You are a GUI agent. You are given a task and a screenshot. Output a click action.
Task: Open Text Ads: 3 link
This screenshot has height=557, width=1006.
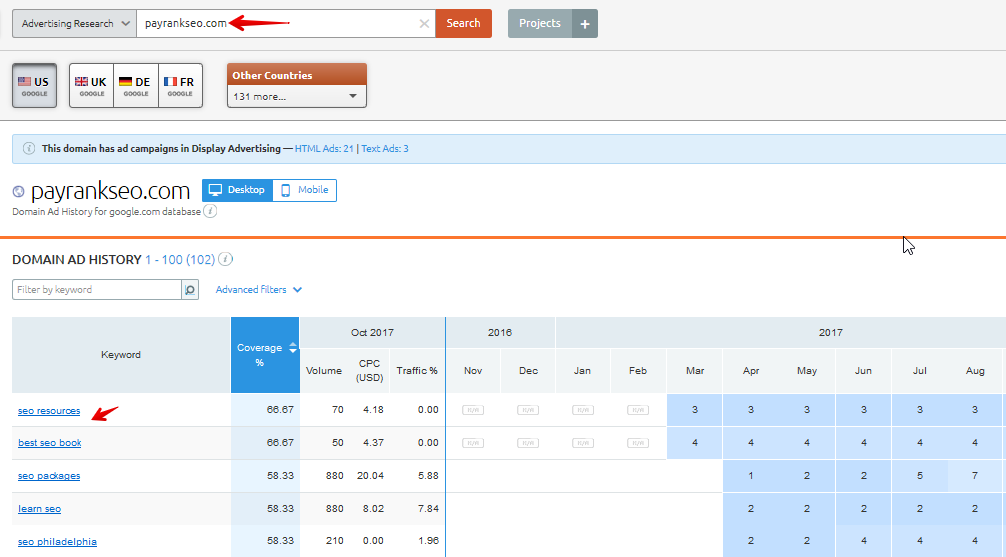(385, 148)
